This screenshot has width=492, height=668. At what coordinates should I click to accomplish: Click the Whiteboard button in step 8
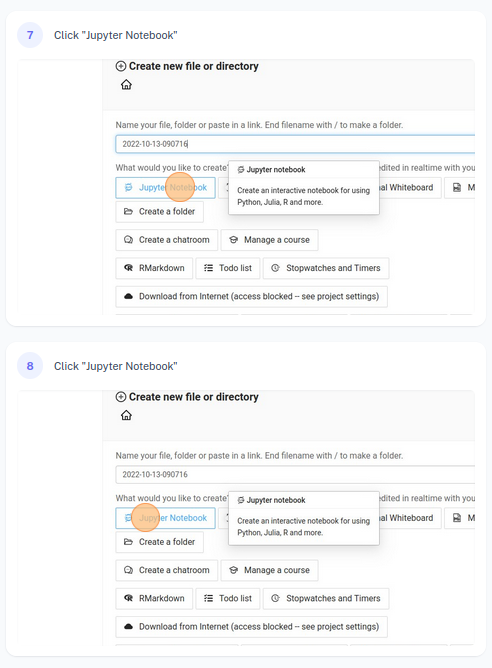tap(410, 518)
